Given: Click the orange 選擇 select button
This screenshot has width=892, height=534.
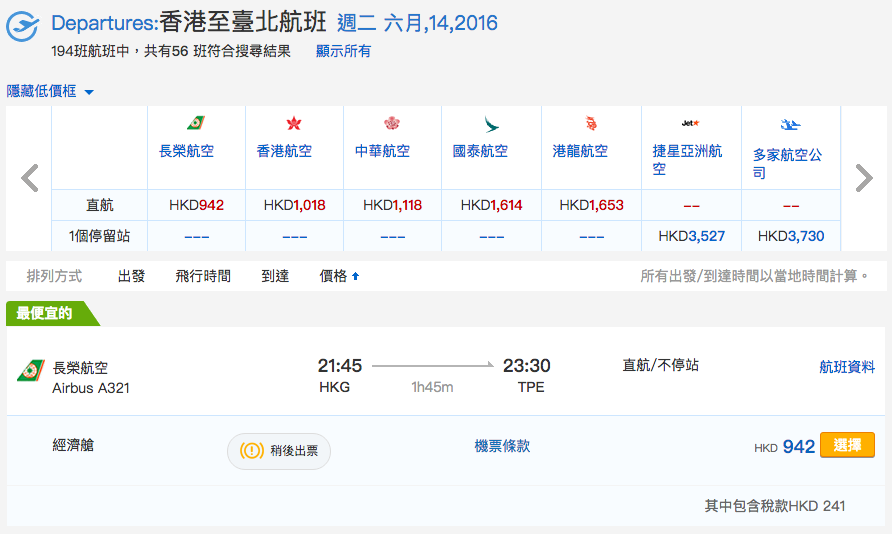Looking at the screenshot, I should [847, 445].
